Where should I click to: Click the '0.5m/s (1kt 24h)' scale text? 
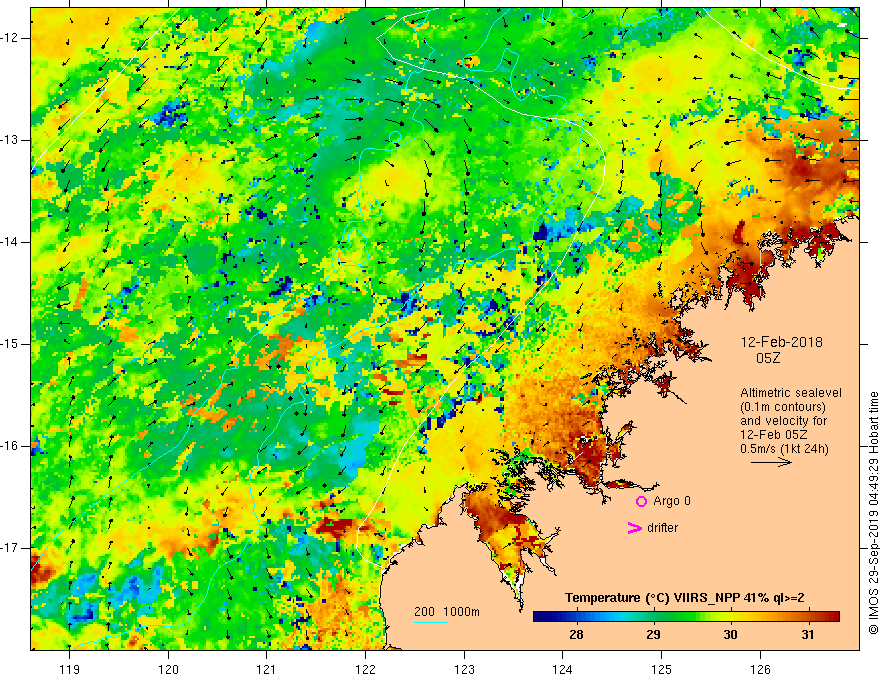click(x=784, y=449)
